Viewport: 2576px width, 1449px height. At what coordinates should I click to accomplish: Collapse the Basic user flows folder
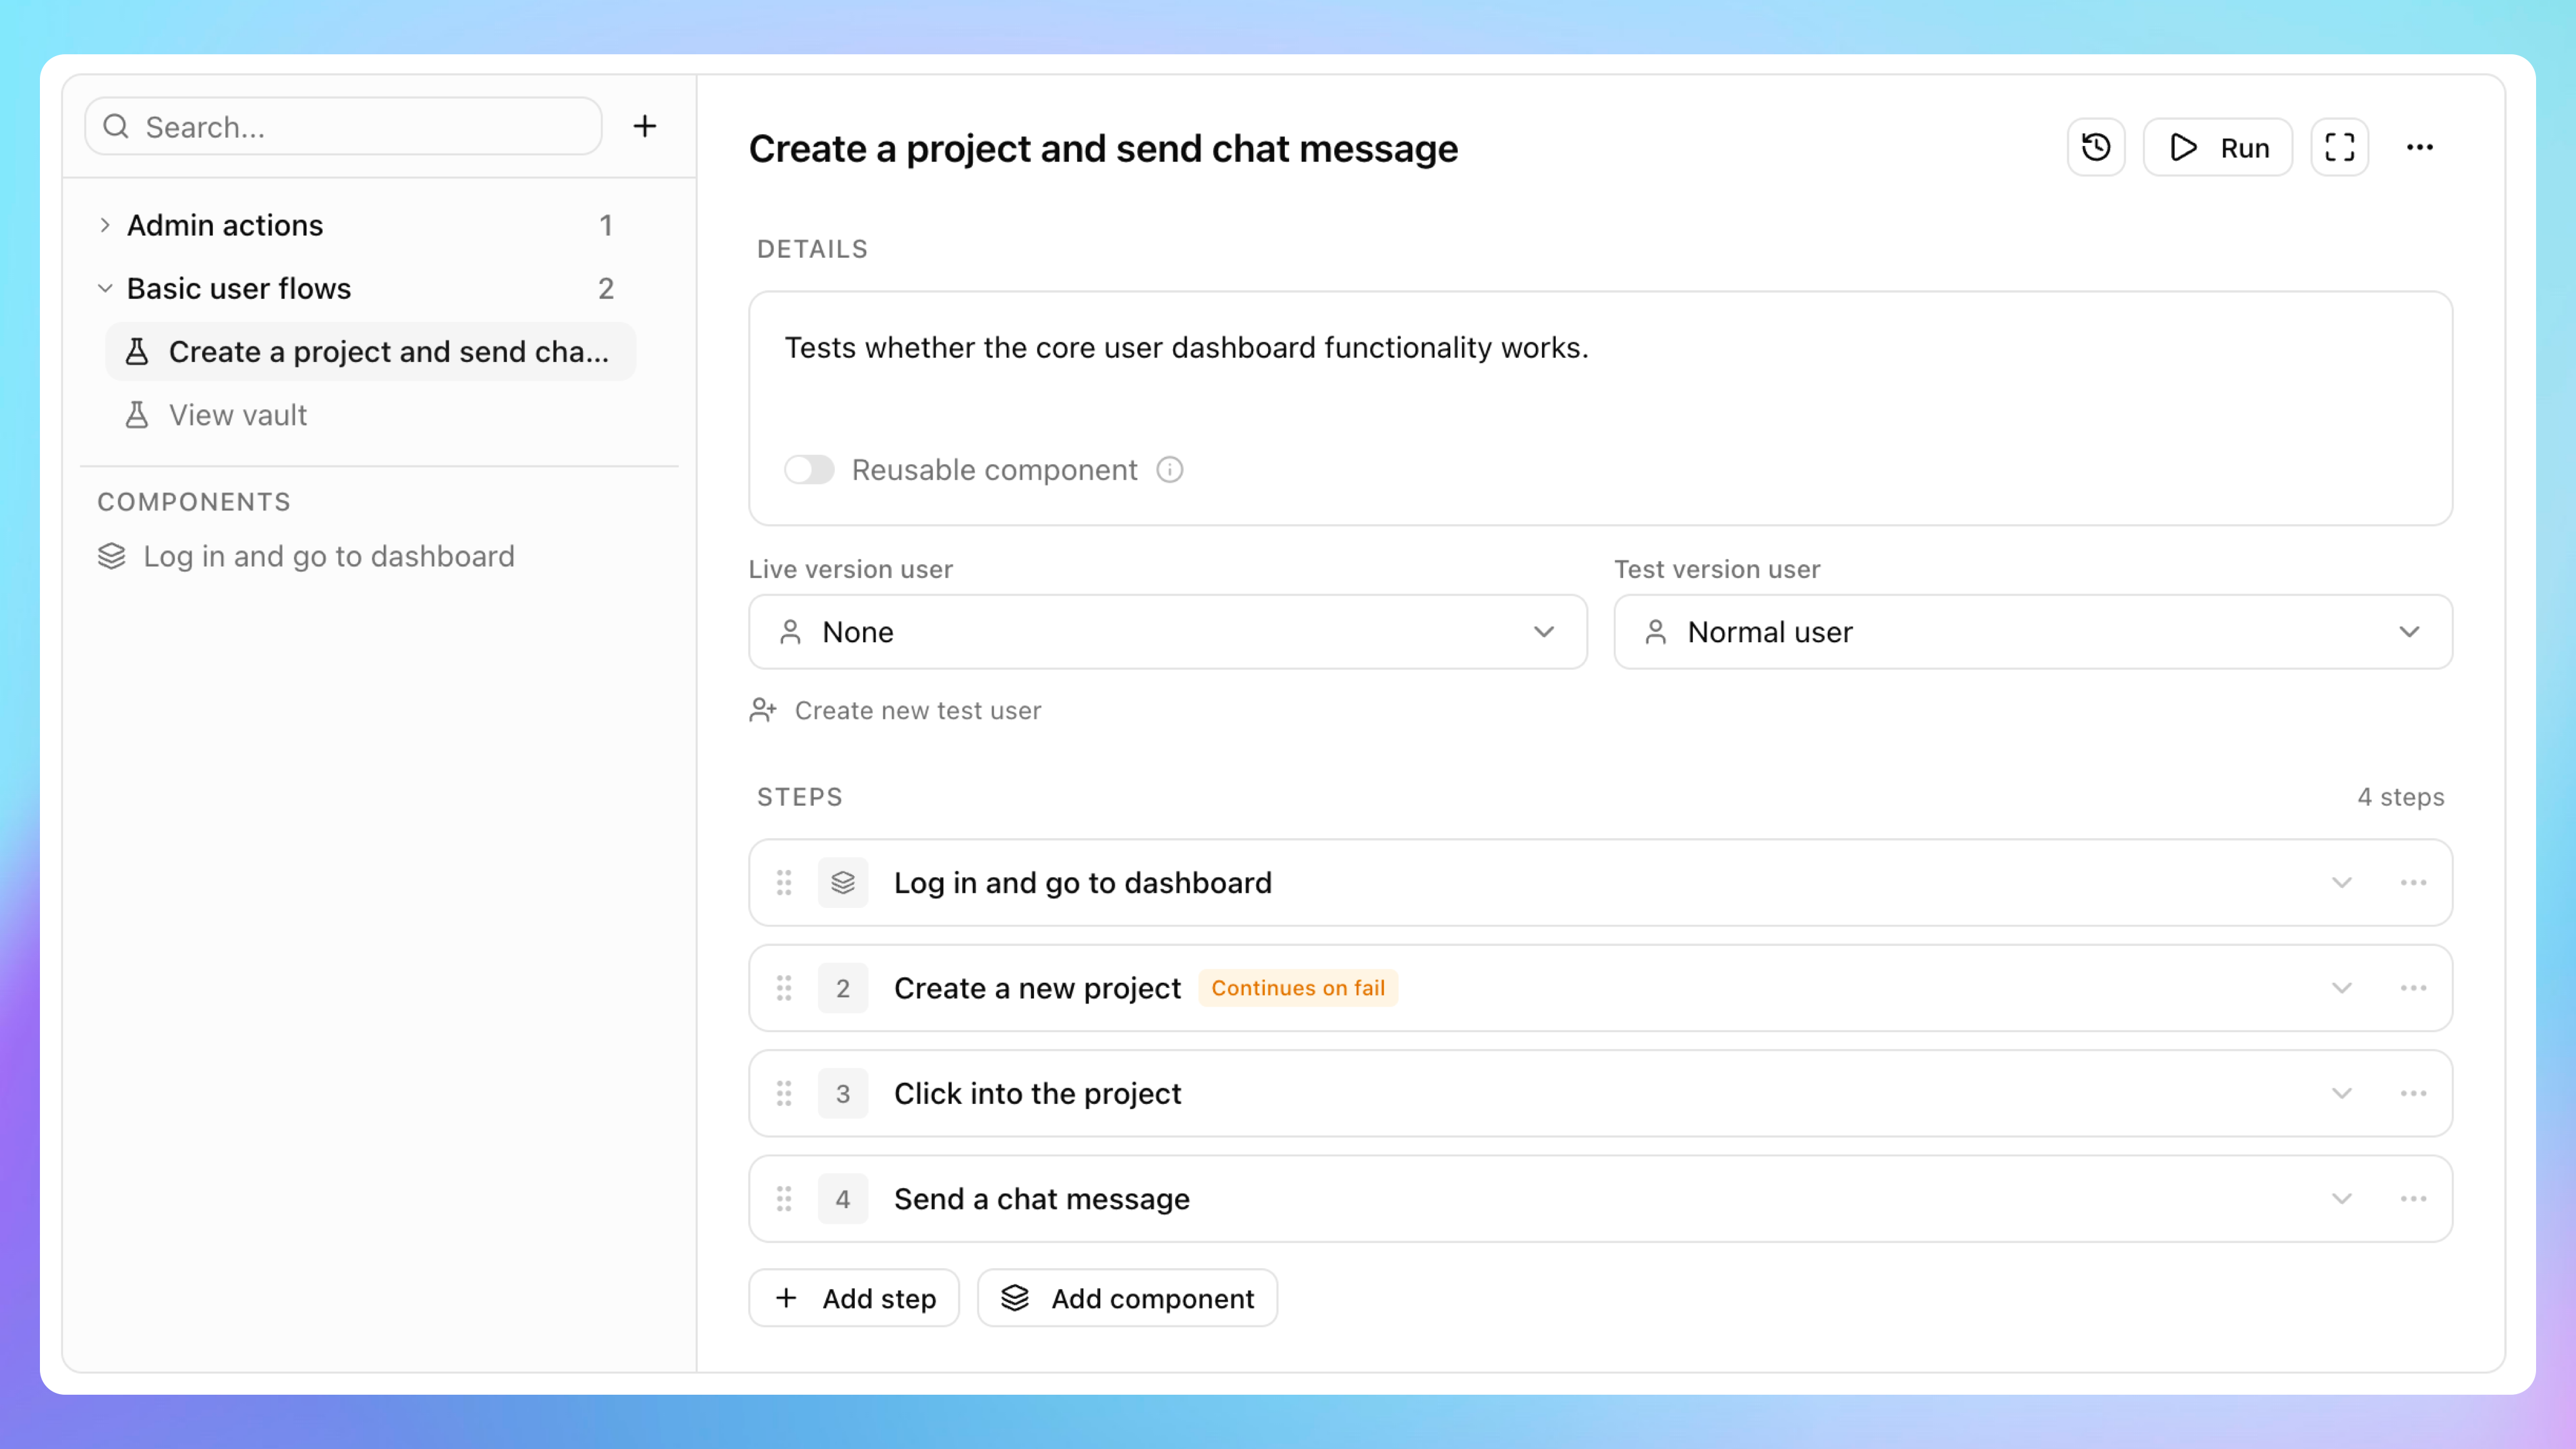pyautogui.click(x=105, y=289)
